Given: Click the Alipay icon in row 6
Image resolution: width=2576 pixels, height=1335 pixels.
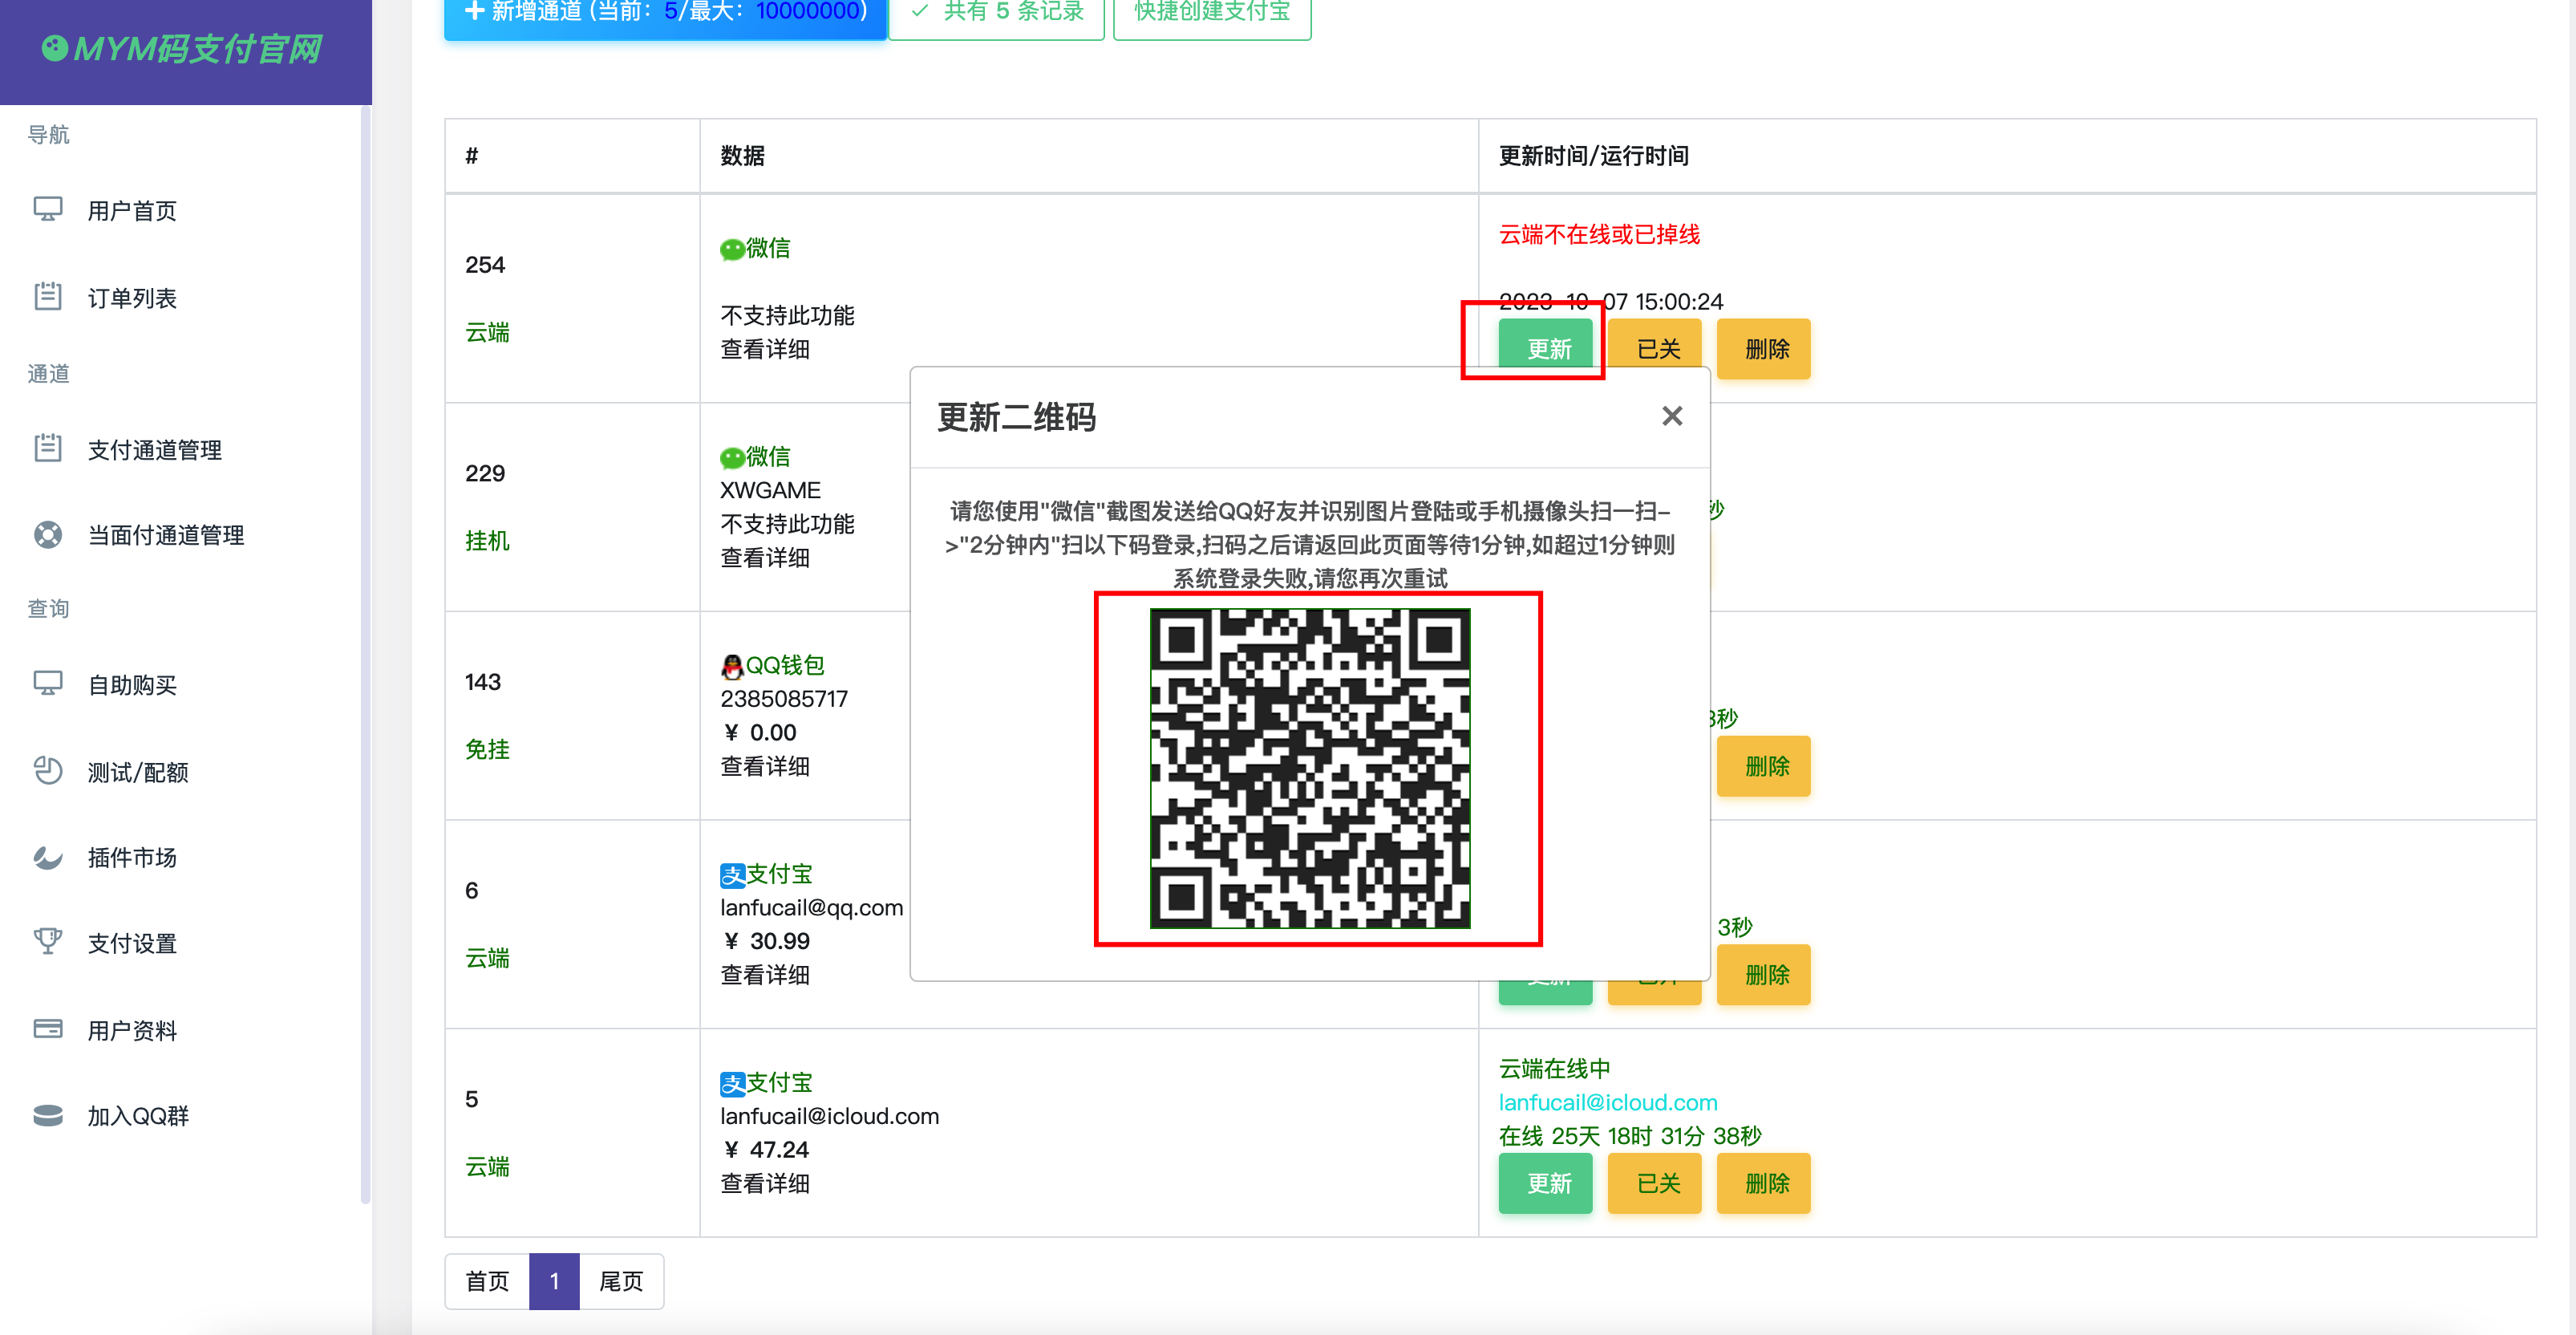Looking at the screenshot, I should coord(732,875).
